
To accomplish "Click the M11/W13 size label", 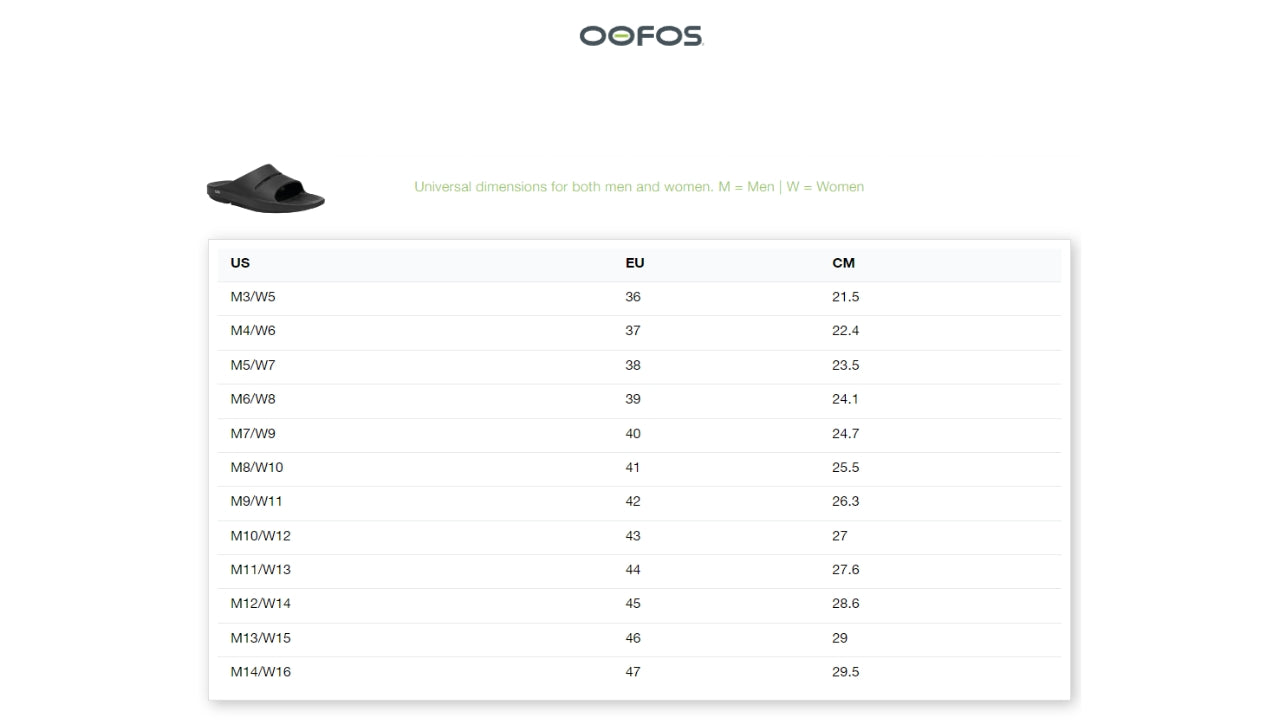I will pos(260,569).
